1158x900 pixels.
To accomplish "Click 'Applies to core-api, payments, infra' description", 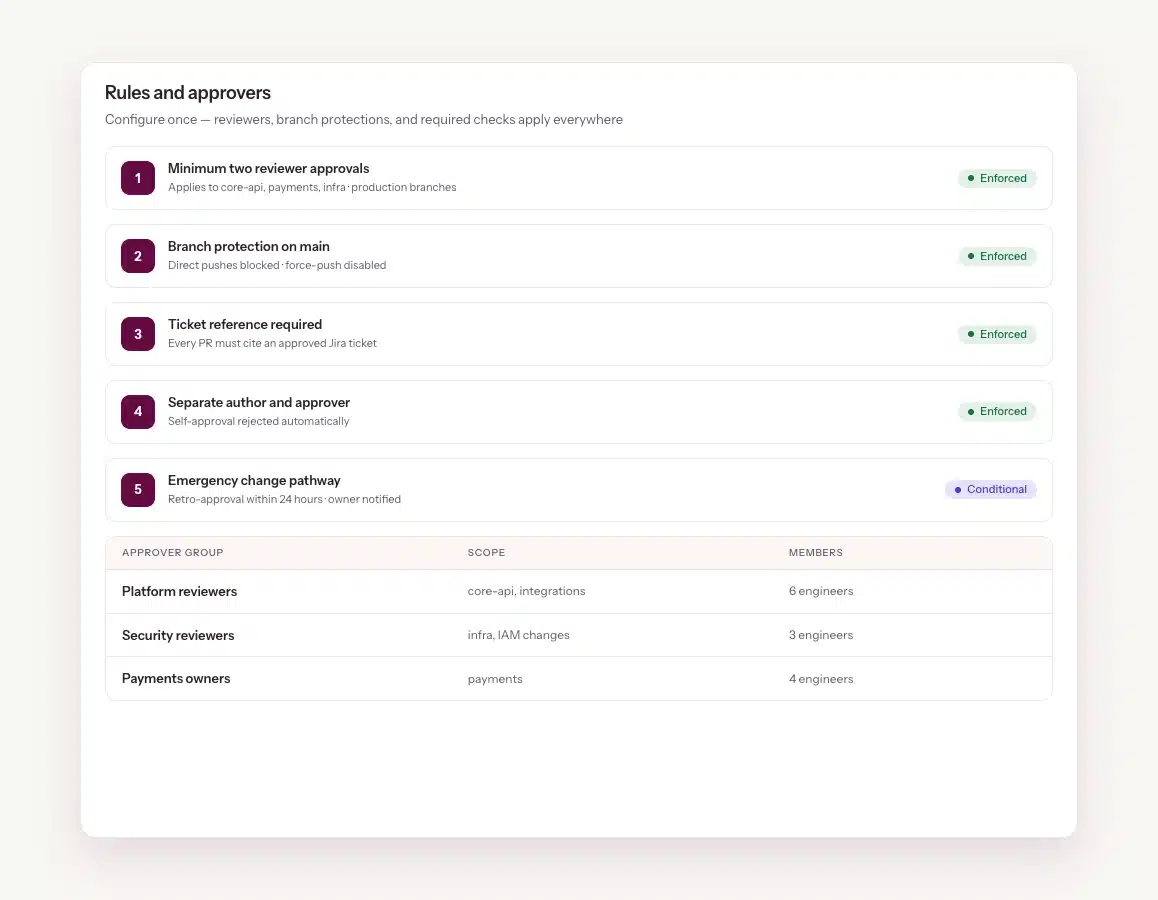I will click(312, 188).
